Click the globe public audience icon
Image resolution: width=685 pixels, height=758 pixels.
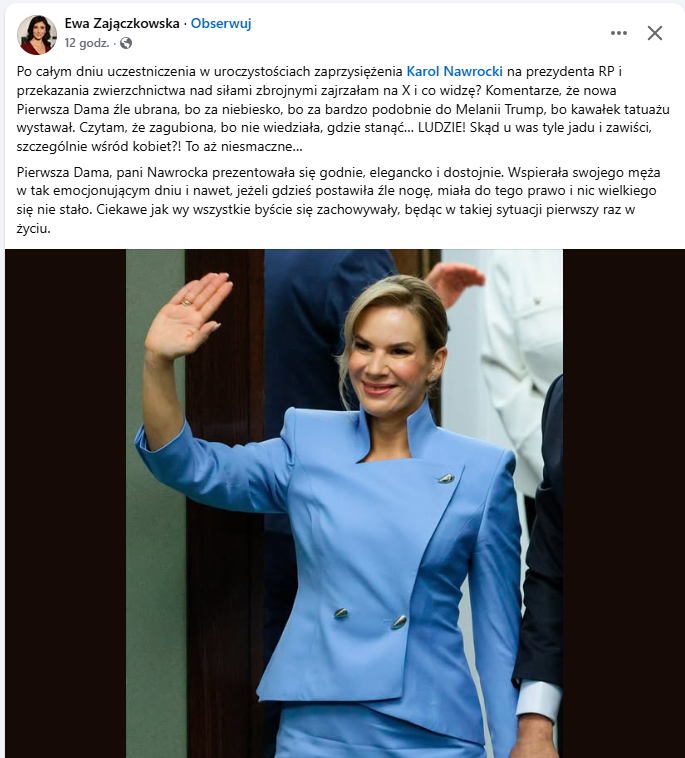tap(126, 44)
